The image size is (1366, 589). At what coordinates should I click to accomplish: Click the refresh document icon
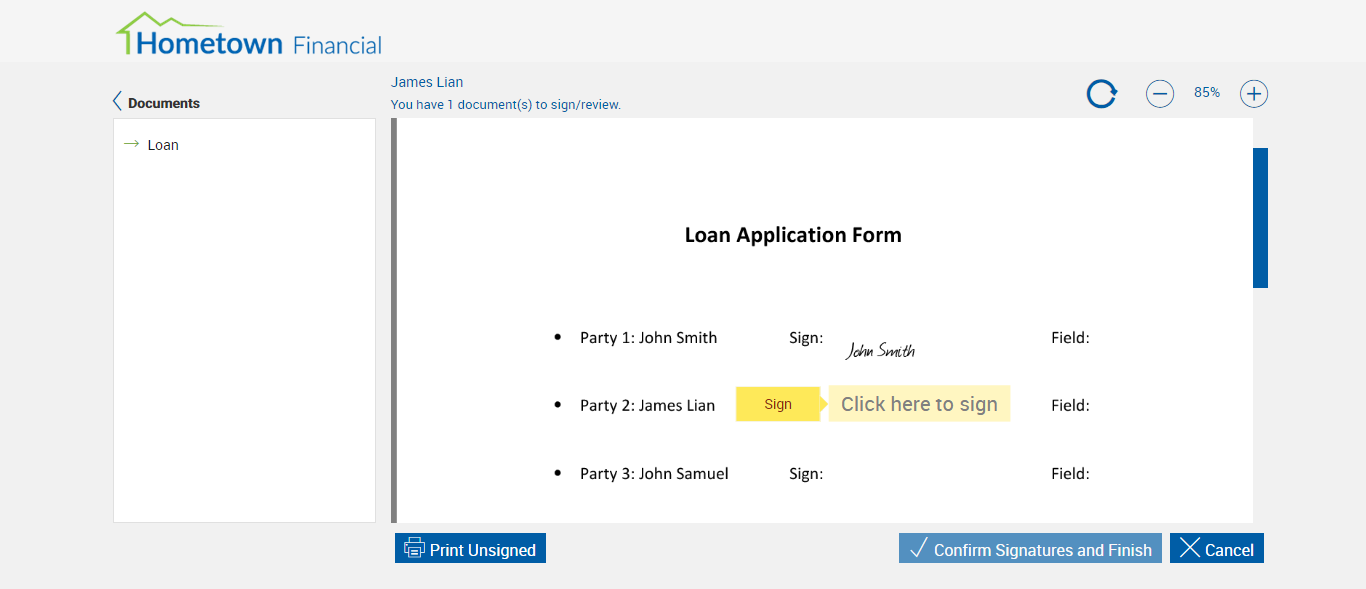coord(1101,94)
